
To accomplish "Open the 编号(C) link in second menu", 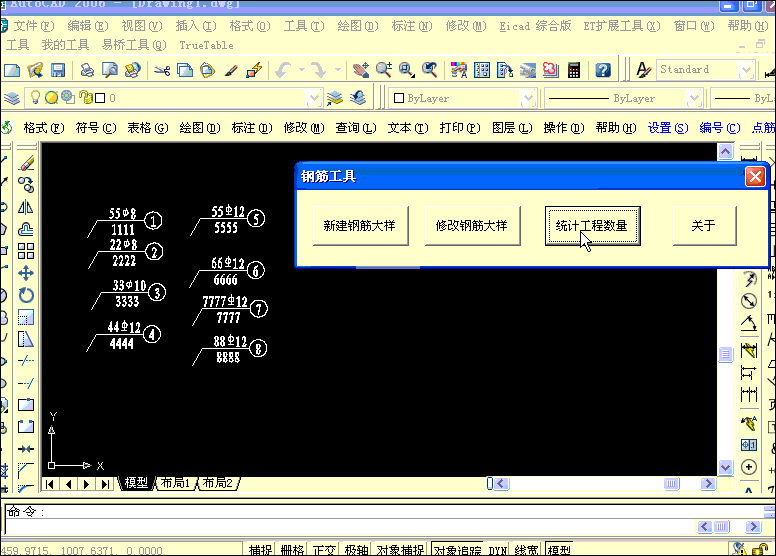I will (720, 128).
